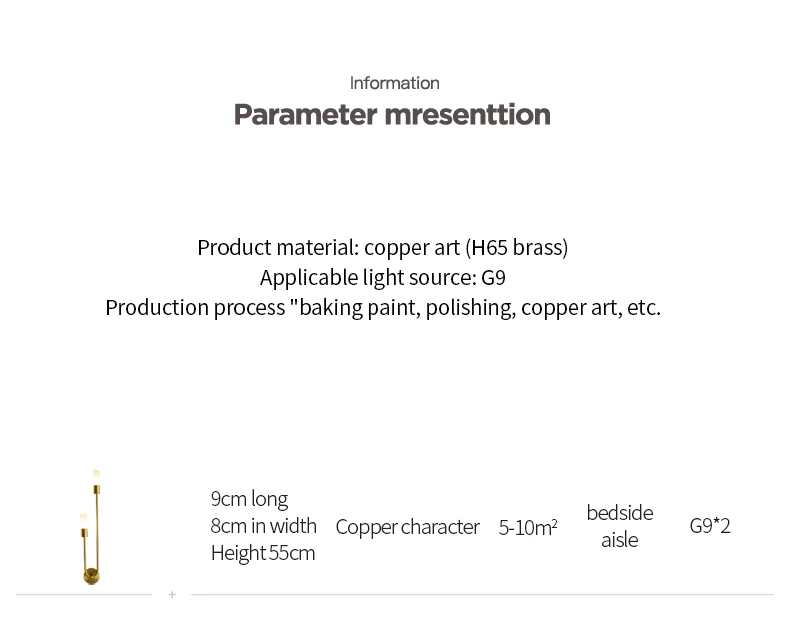Click the 'Production process' description line
790x642 pixels.
tap(382, 307)
